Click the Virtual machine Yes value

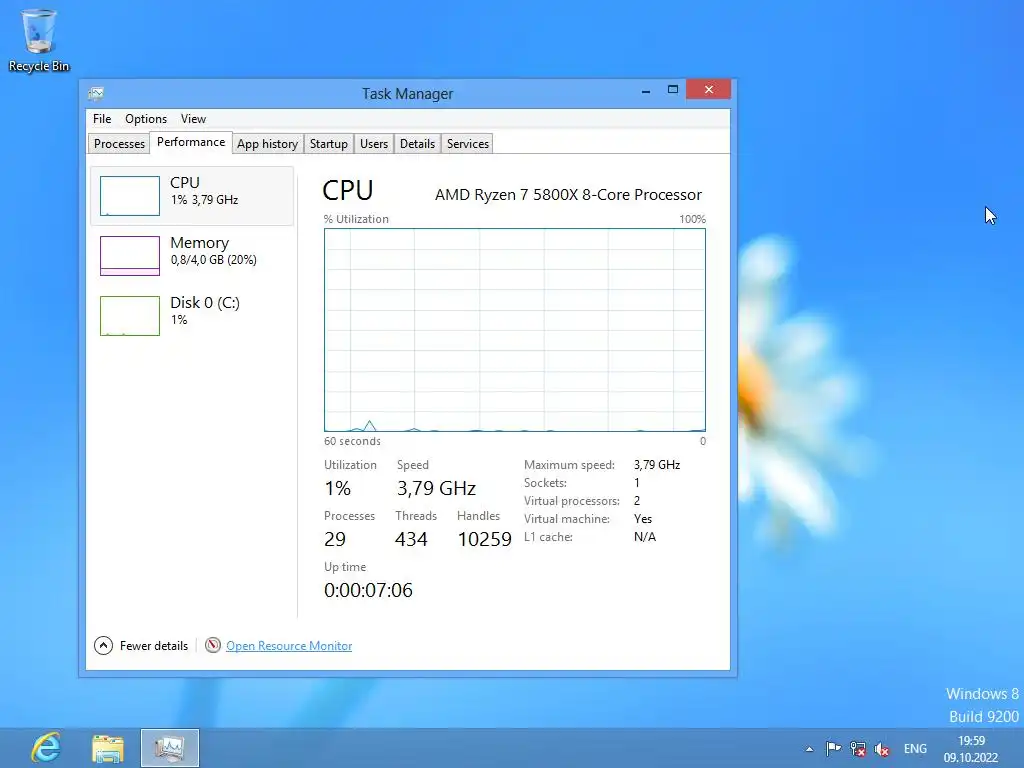[643, 519]
